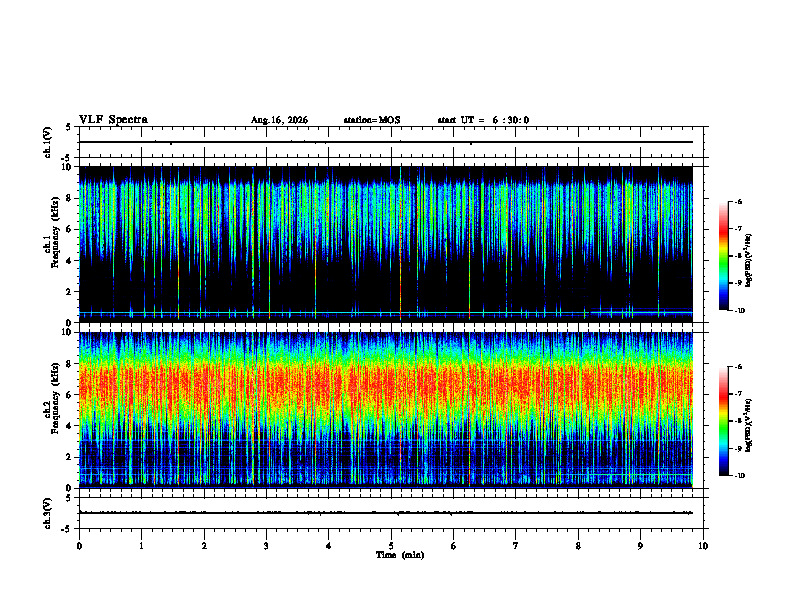The image size is (792, 612).
Task: Click the ch.1 color bar PSD unit label
Action: pos(749,261)
